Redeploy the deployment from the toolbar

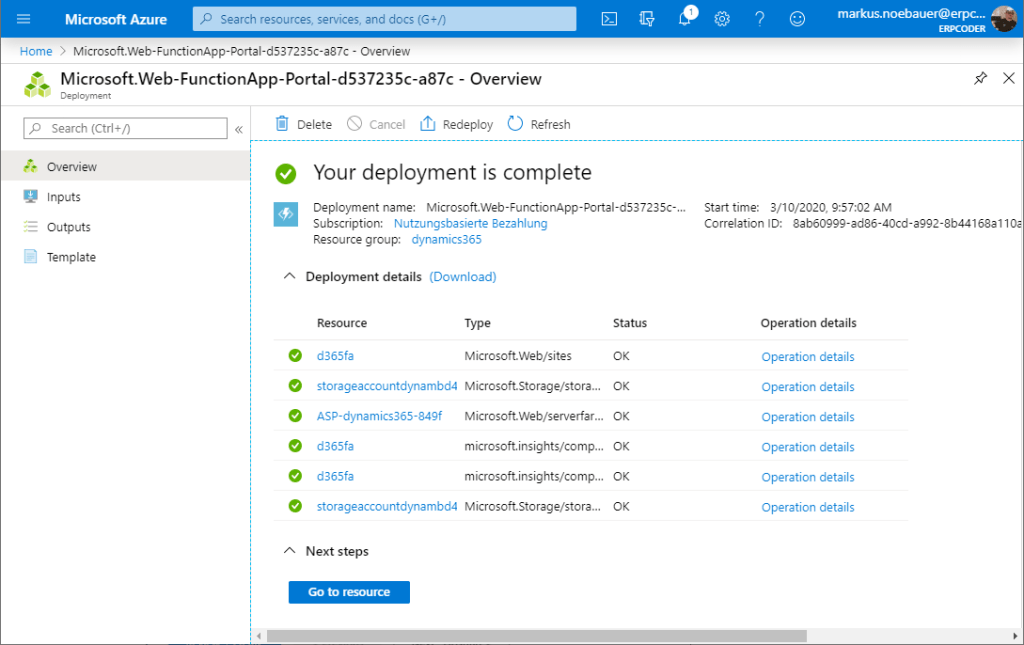tap(456, 123)
